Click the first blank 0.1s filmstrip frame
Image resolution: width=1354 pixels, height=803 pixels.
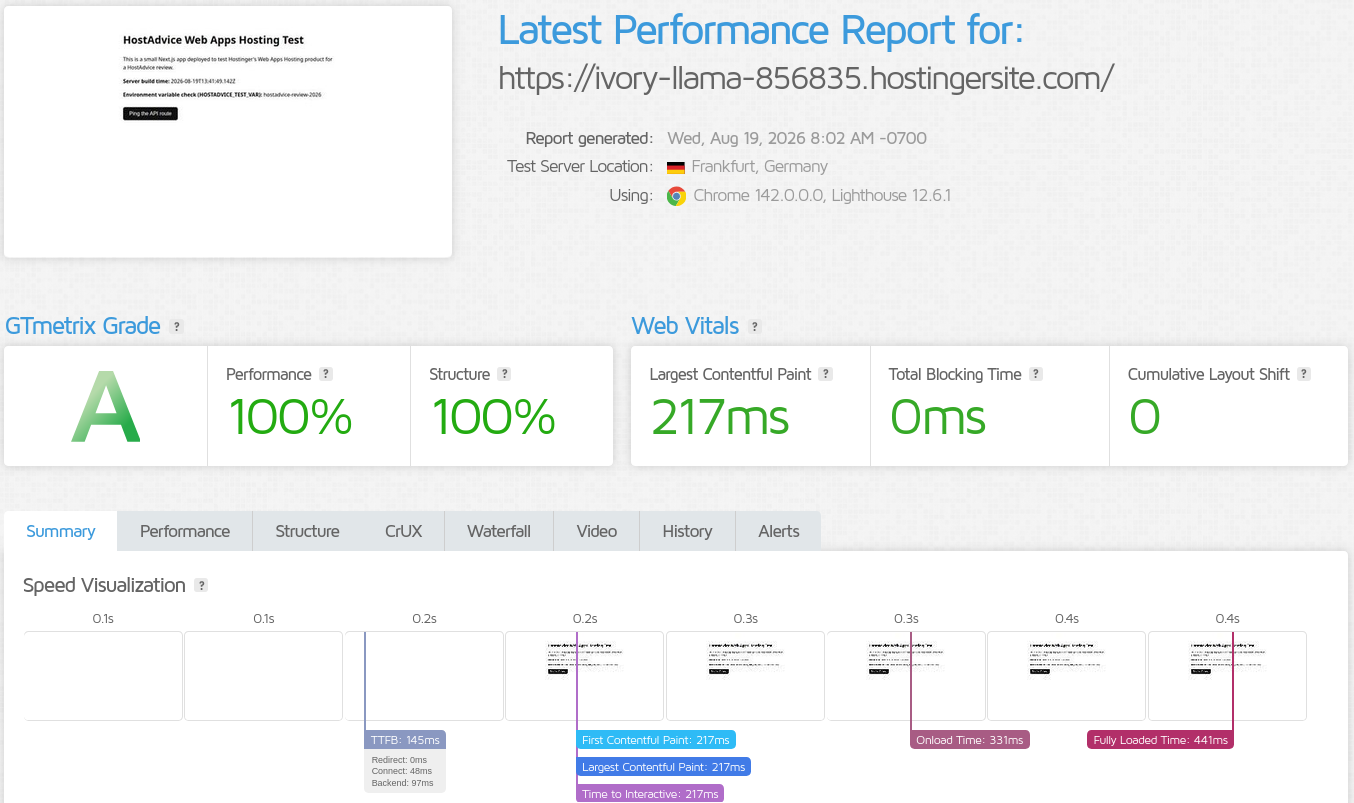pos(103,676)
